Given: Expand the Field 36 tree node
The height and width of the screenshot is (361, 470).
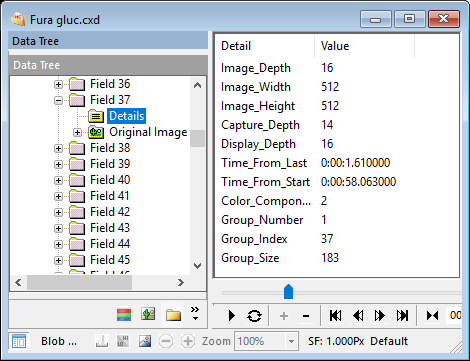Looking at the screenshot, I should pos(58,84).
